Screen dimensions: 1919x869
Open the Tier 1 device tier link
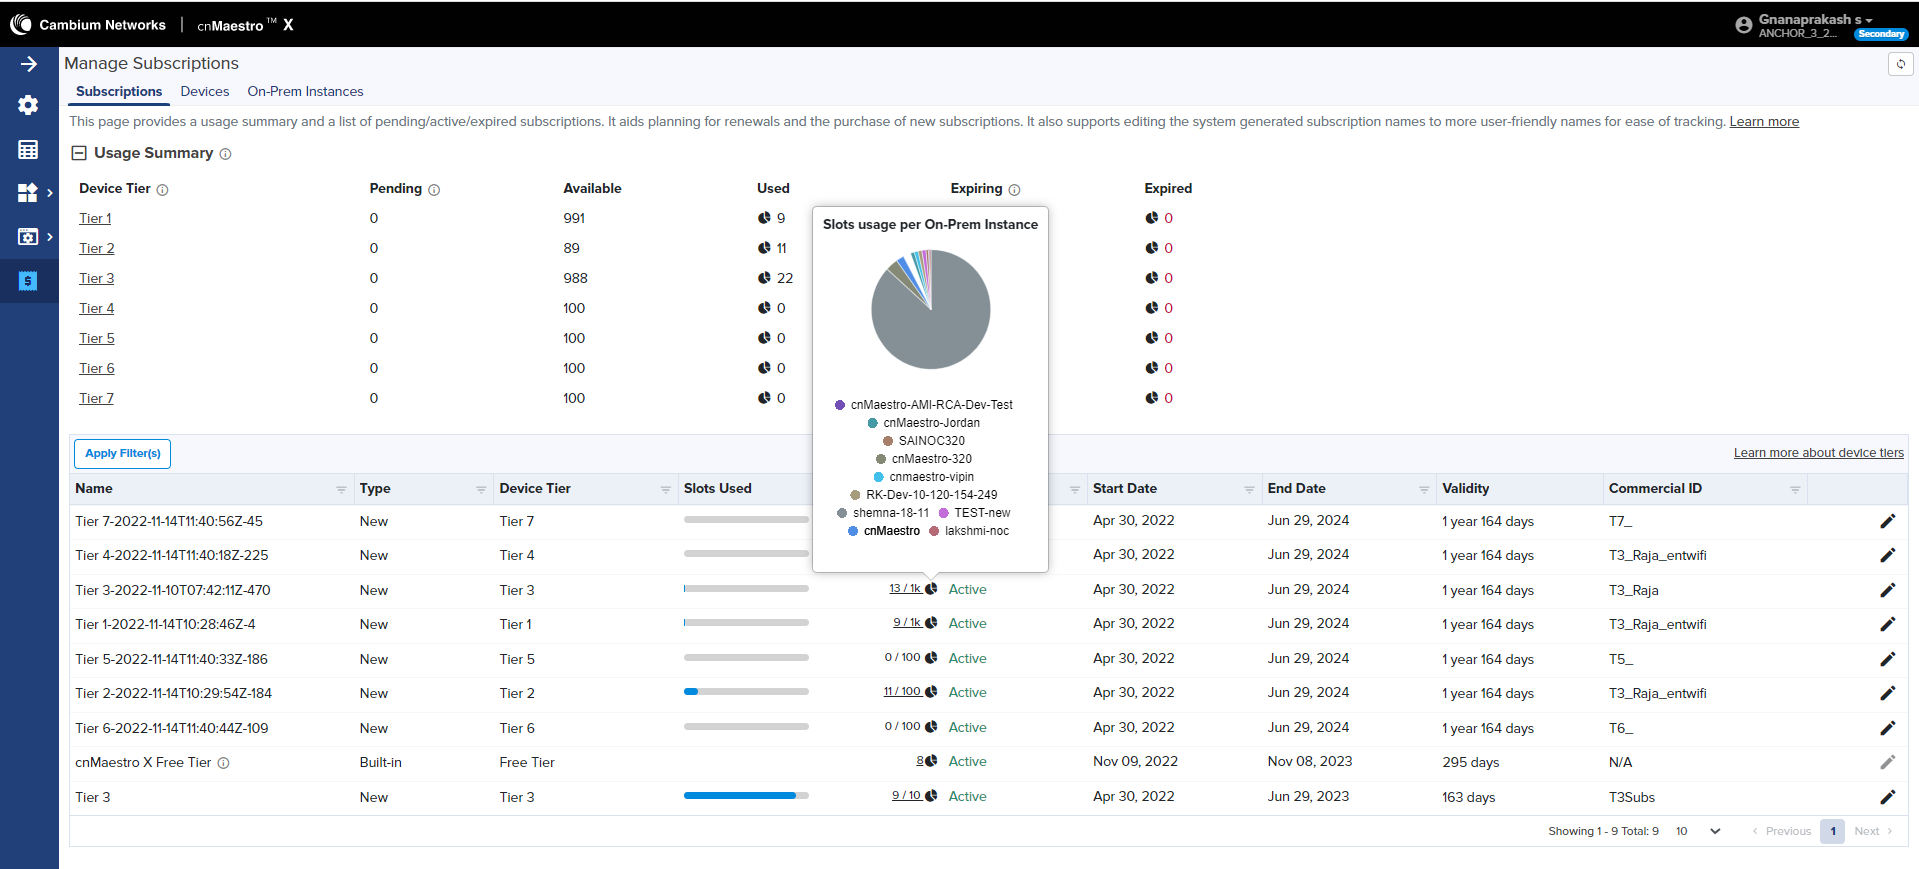pyautogui.click(x=95, y=218)
